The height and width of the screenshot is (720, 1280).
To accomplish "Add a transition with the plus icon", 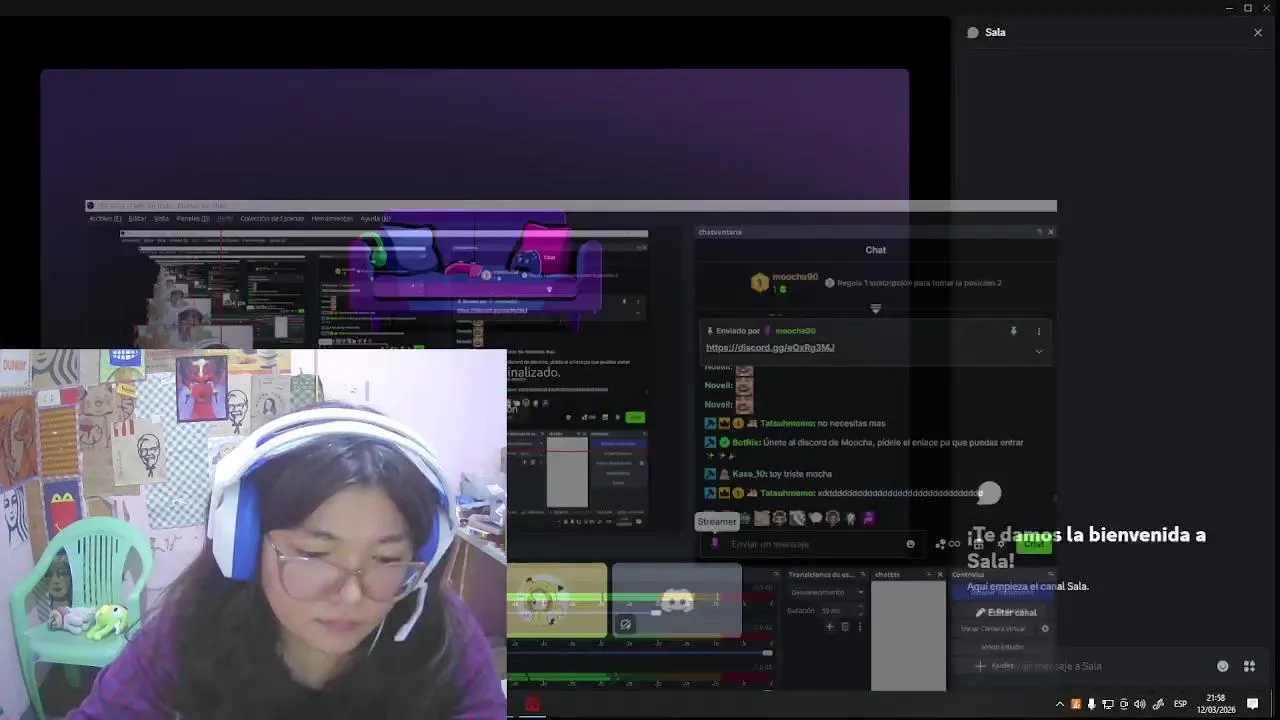I will point(829,627).
